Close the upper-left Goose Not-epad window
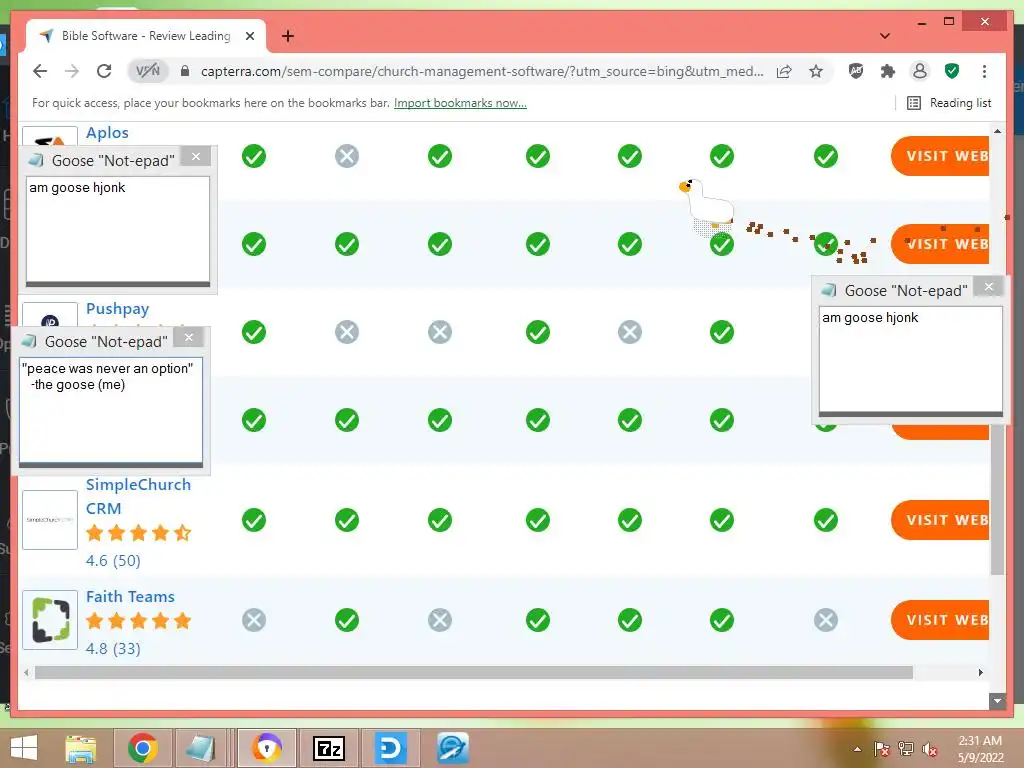Viewport: 1024px width, 768px height. coord(195,157)
